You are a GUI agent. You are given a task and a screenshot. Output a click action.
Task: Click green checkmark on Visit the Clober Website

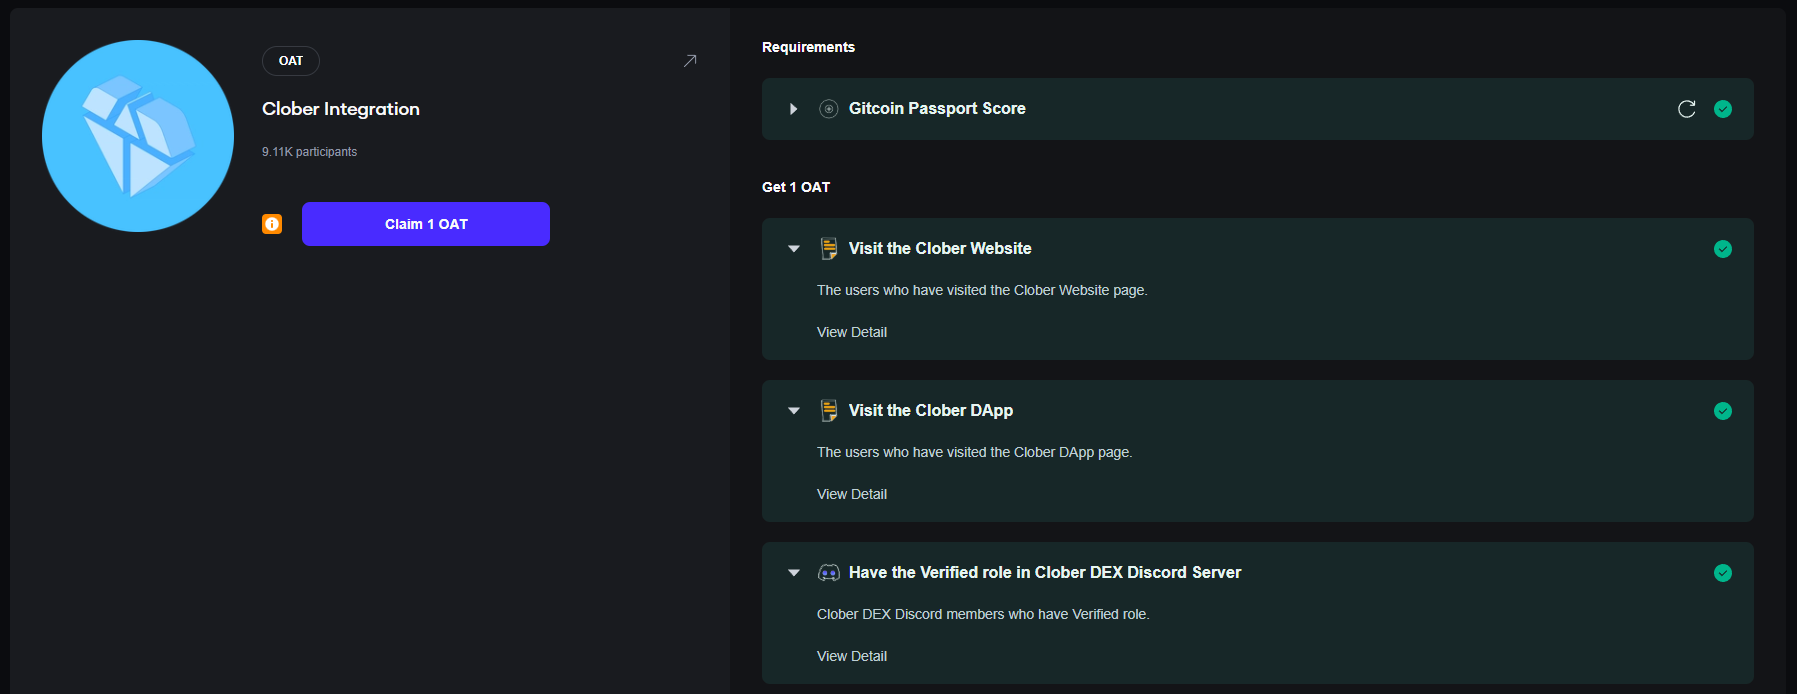[x=1722, y=249]
